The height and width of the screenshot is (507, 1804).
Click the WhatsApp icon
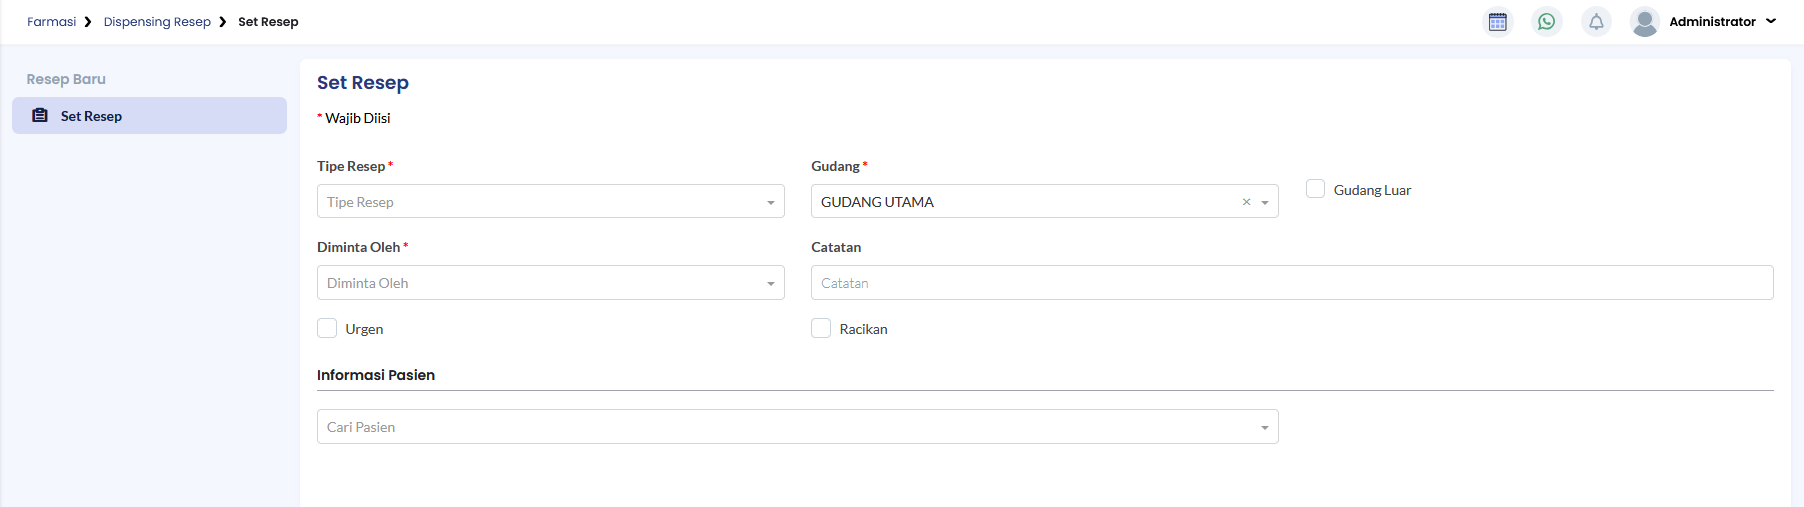(1546, 22)
